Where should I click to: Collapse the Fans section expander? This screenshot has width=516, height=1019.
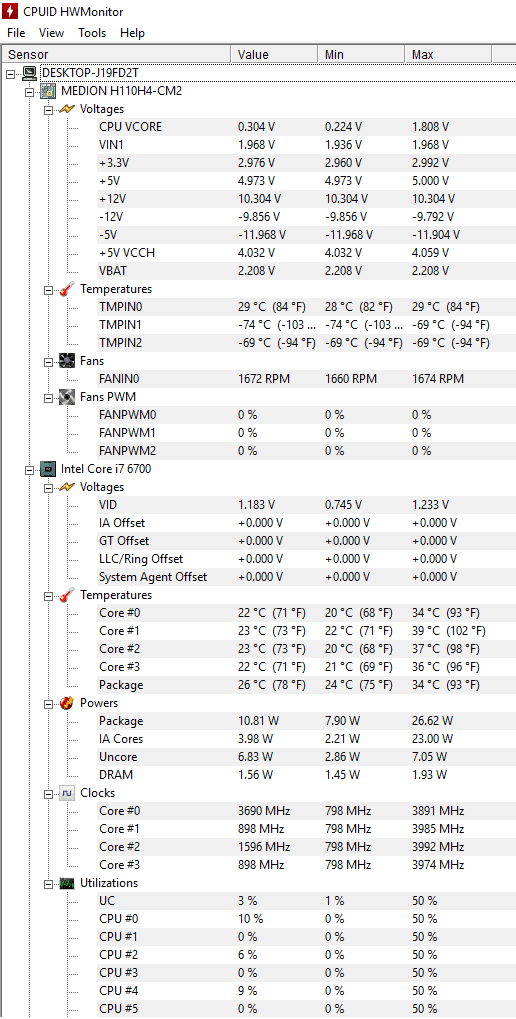(x=48, y=361)
